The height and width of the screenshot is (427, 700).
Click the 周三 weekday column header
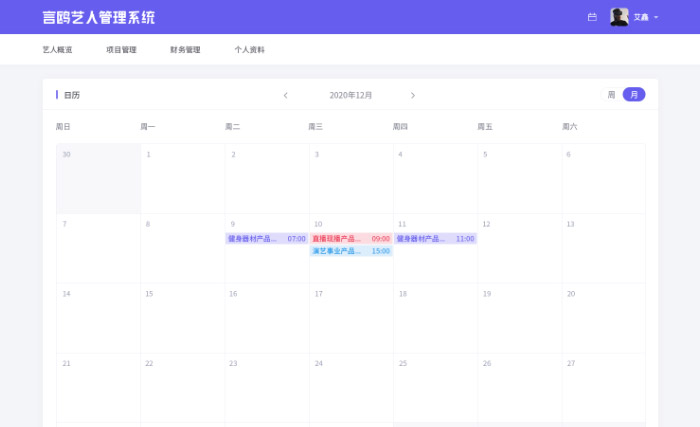point(316,127)
